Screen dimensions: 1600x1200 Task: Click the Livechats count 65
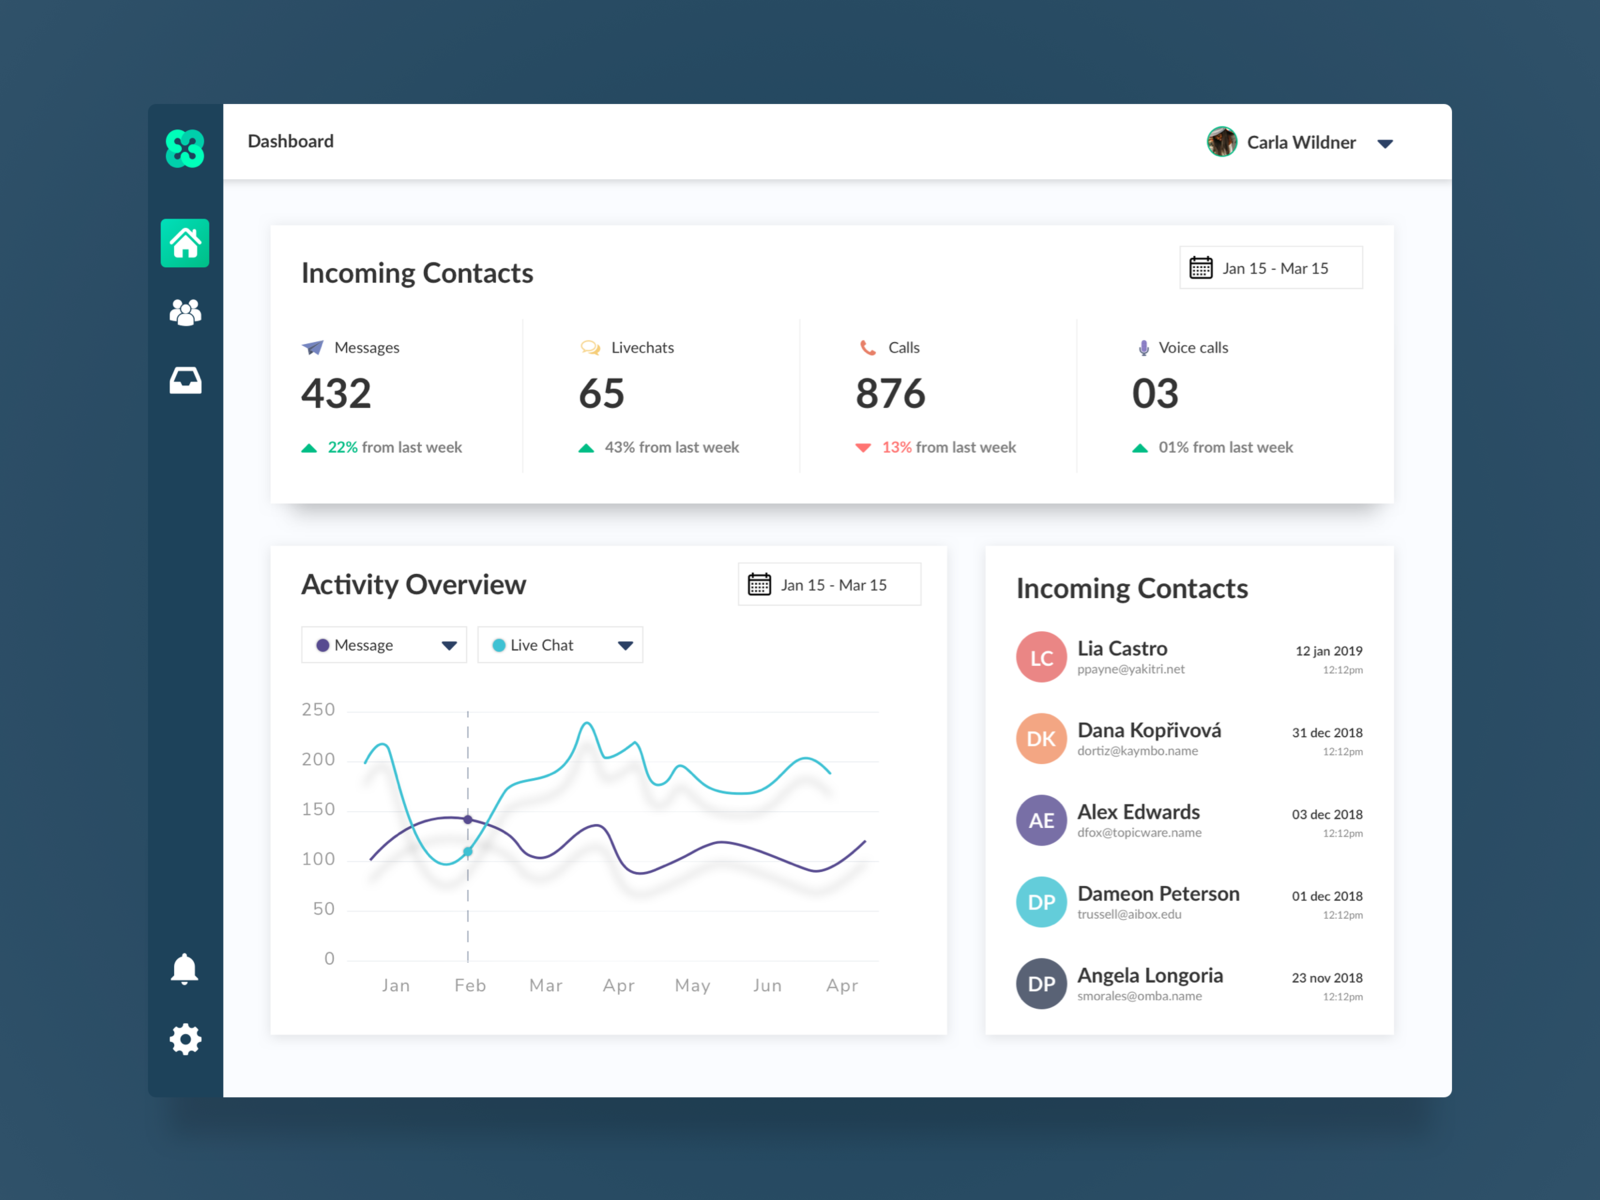click(602, 394)
